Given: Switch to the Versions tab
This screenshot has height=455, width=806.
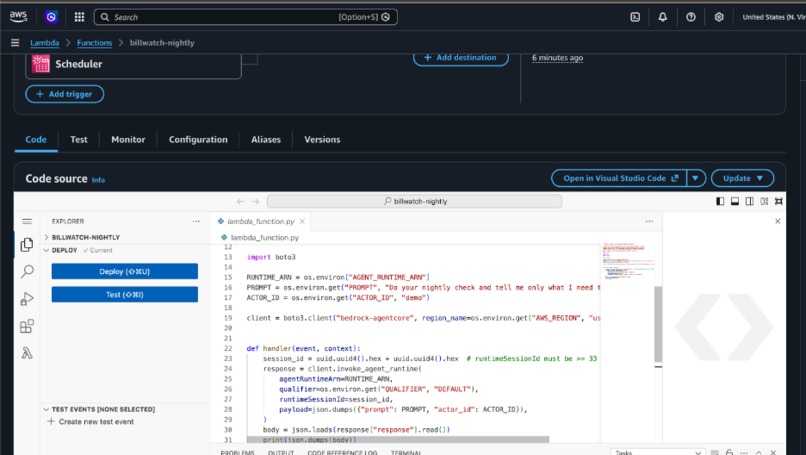Looking at the screenshot, I should pyautogui.click(x=322, y=139).
